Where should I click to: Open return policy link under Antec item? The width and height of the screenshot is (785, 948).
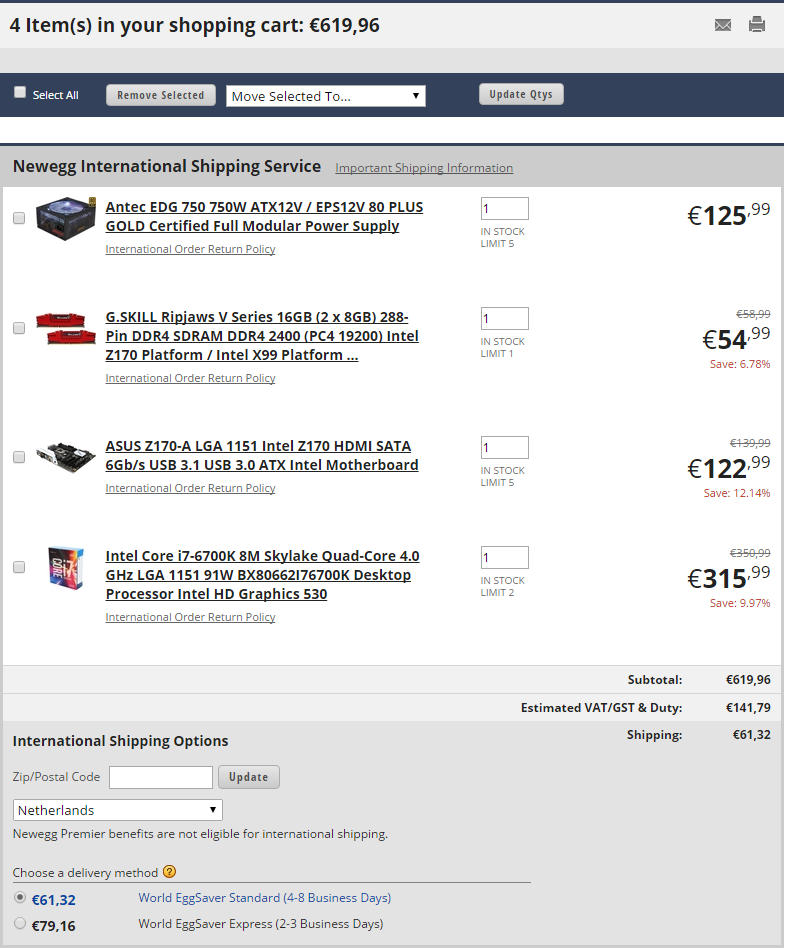[x=191, y=249]
